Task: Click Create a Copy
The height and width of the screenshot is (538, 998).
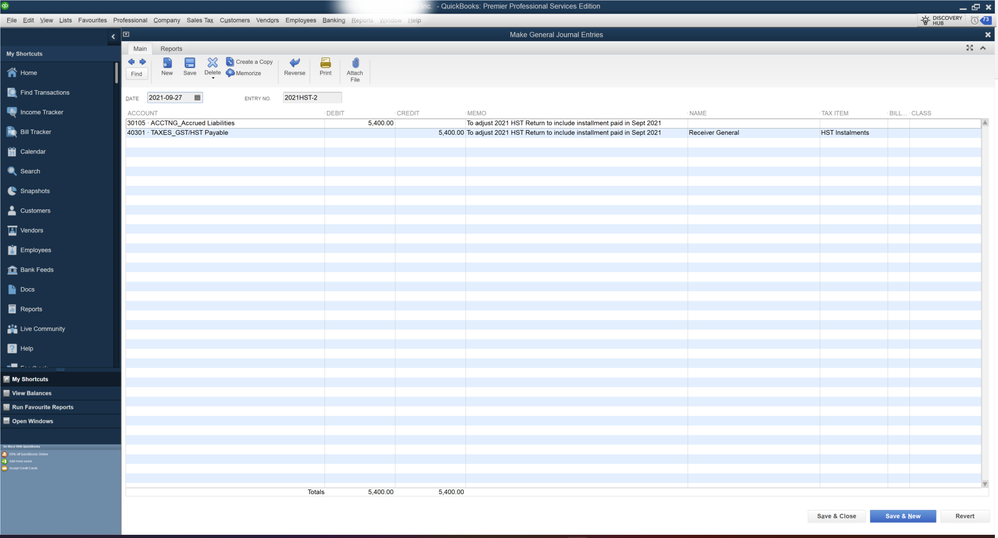Action: coord(250,62)
